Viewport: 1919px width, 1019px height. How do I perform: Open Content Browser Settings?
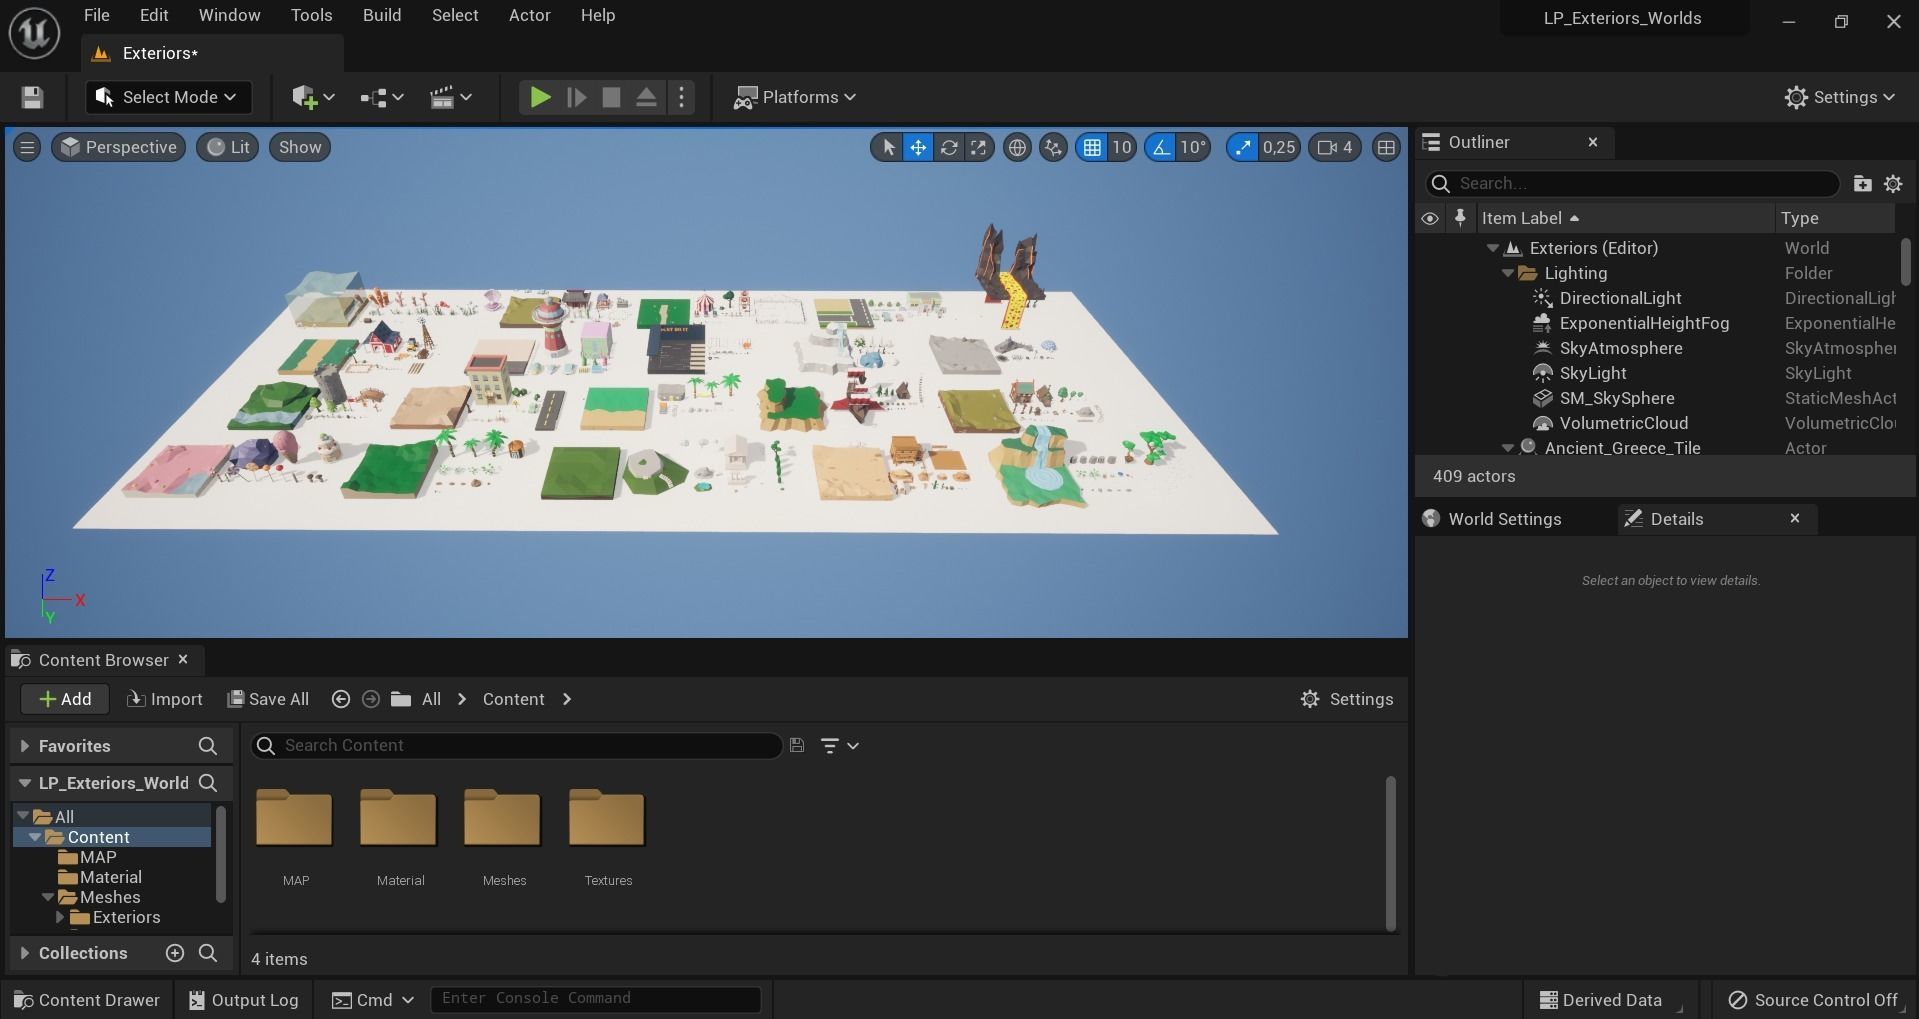tap(1346, 699)
